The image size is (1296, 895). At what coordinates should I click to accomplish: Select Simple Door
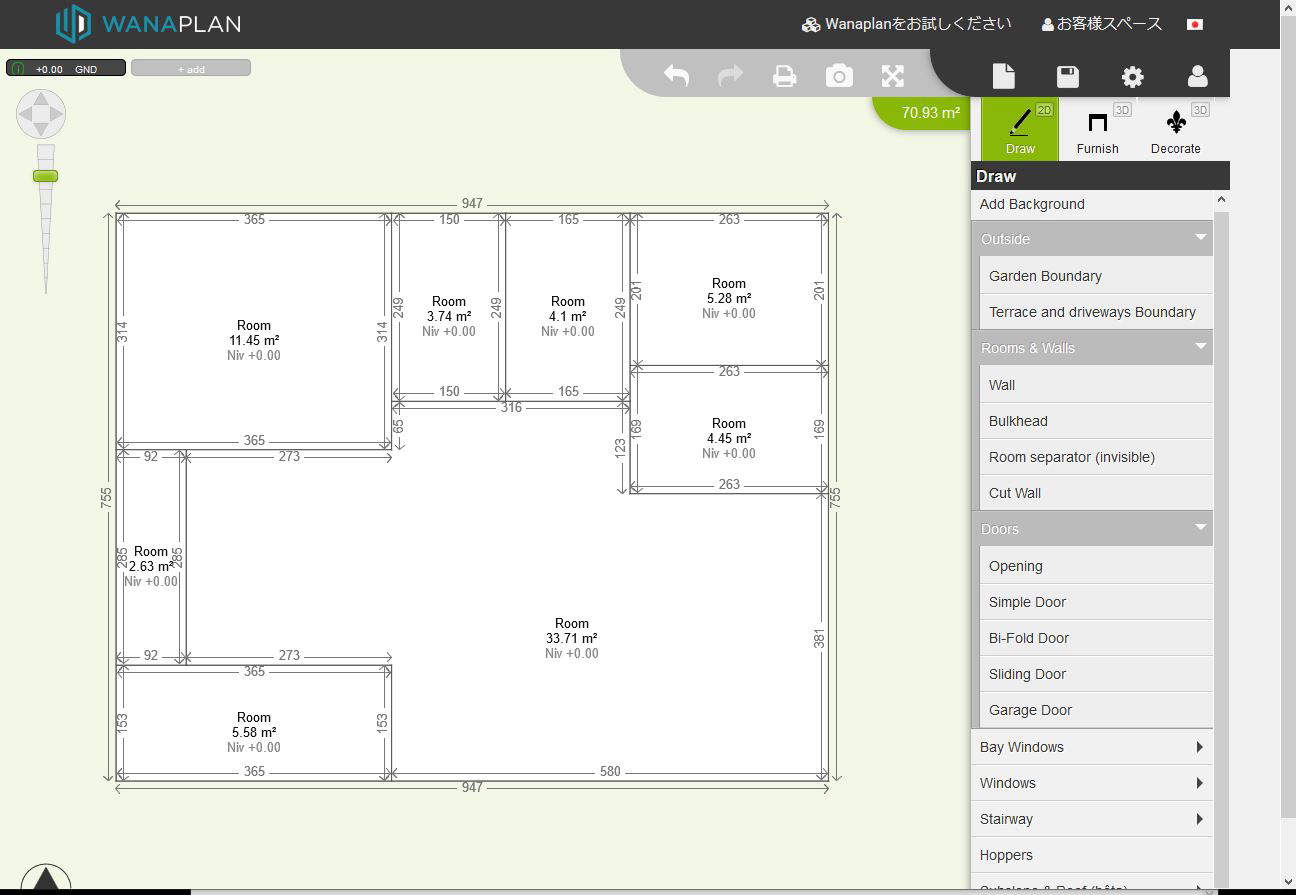click(1096, 602)
